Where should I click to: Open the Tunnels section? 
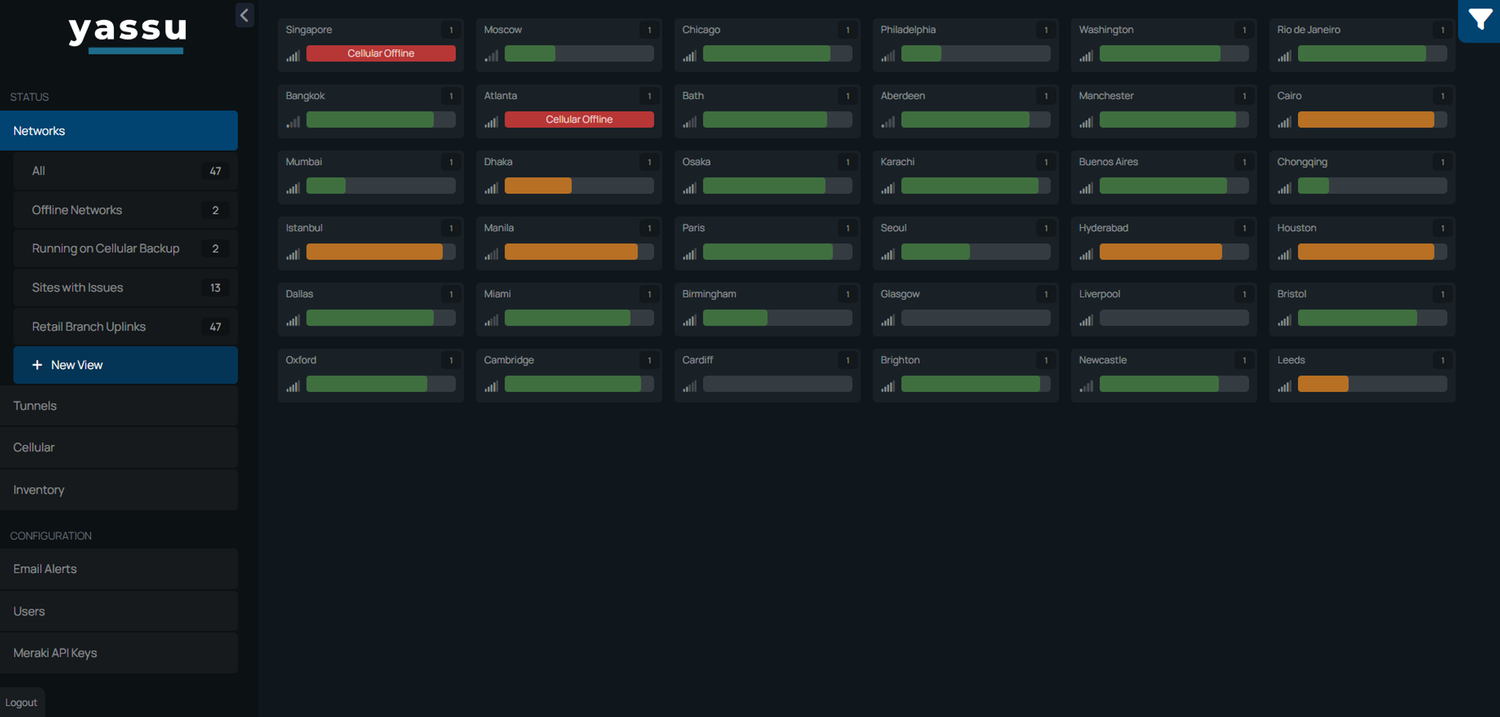118,406
